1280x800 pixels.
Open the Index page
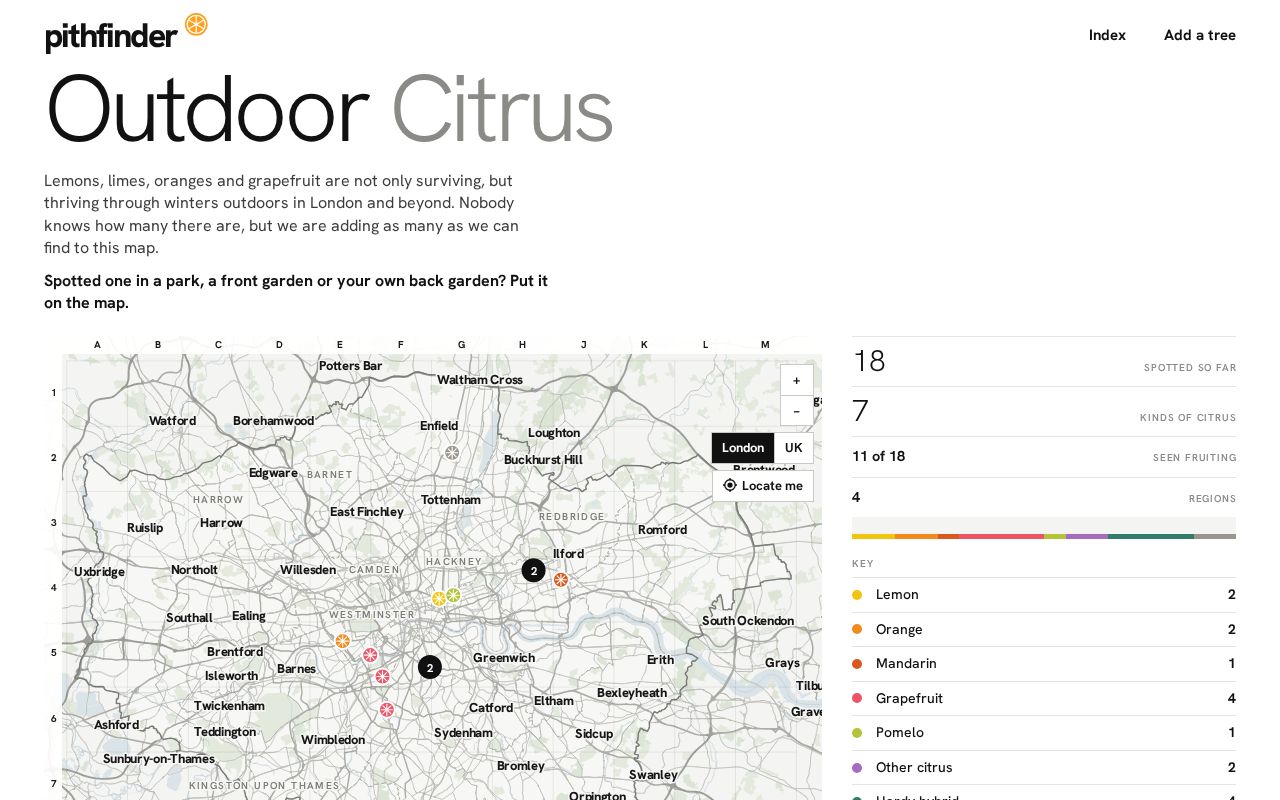click(1107, 35)
